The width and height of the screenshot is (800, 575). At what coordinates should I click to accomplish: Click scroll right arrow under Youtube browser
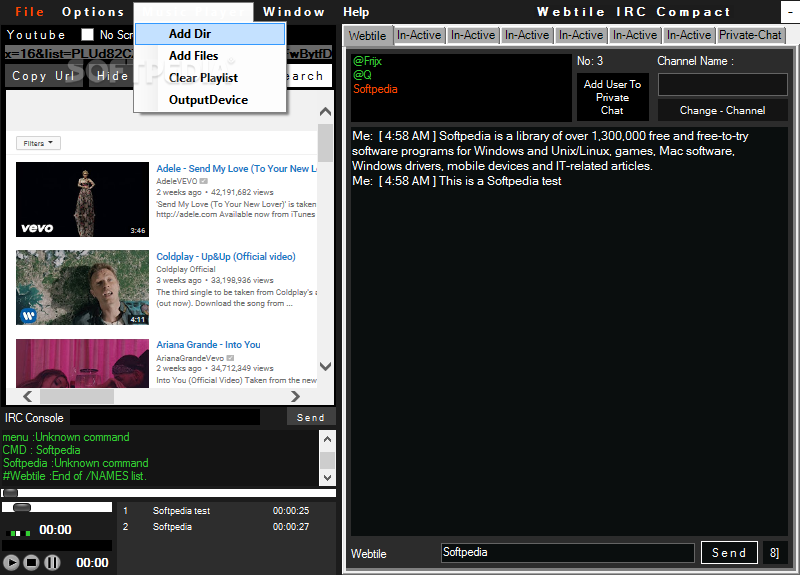click(295, 396)
